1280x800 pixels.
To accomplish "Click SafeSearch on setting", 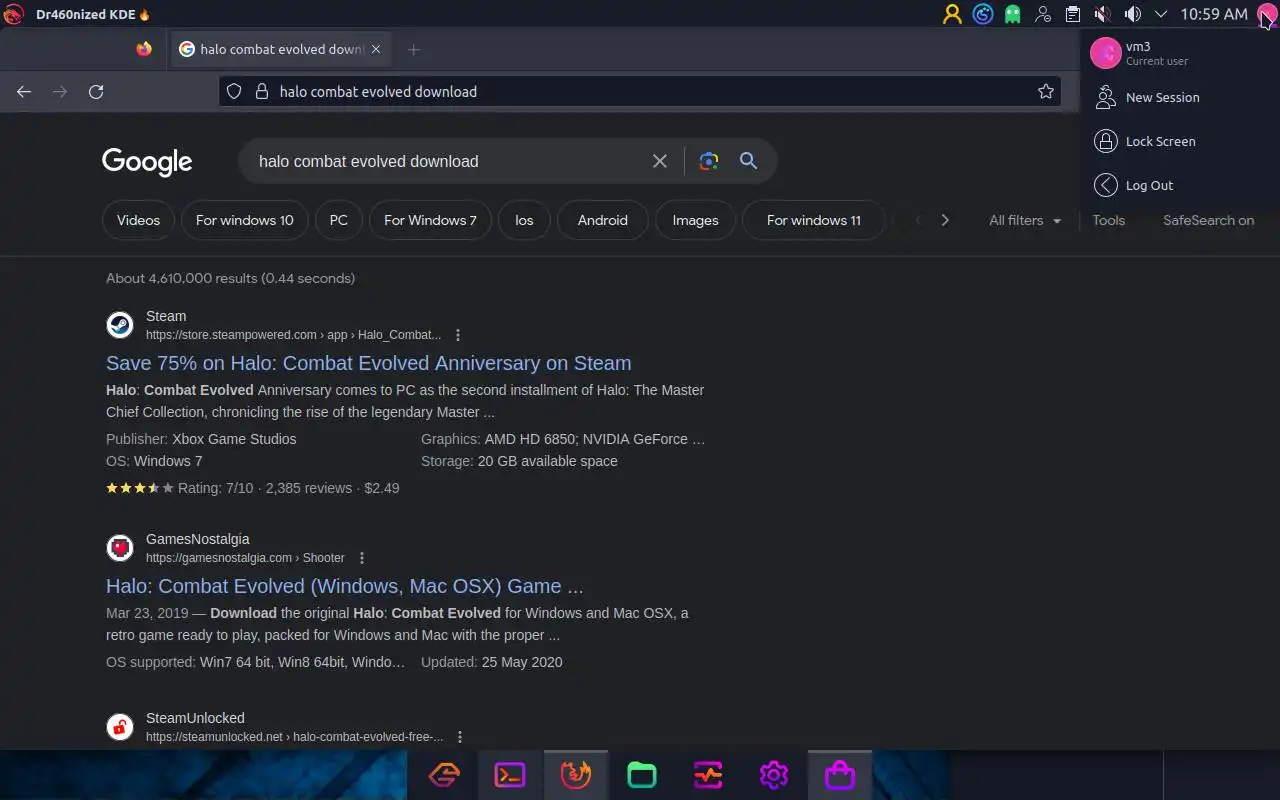I will click(1208, 220).
